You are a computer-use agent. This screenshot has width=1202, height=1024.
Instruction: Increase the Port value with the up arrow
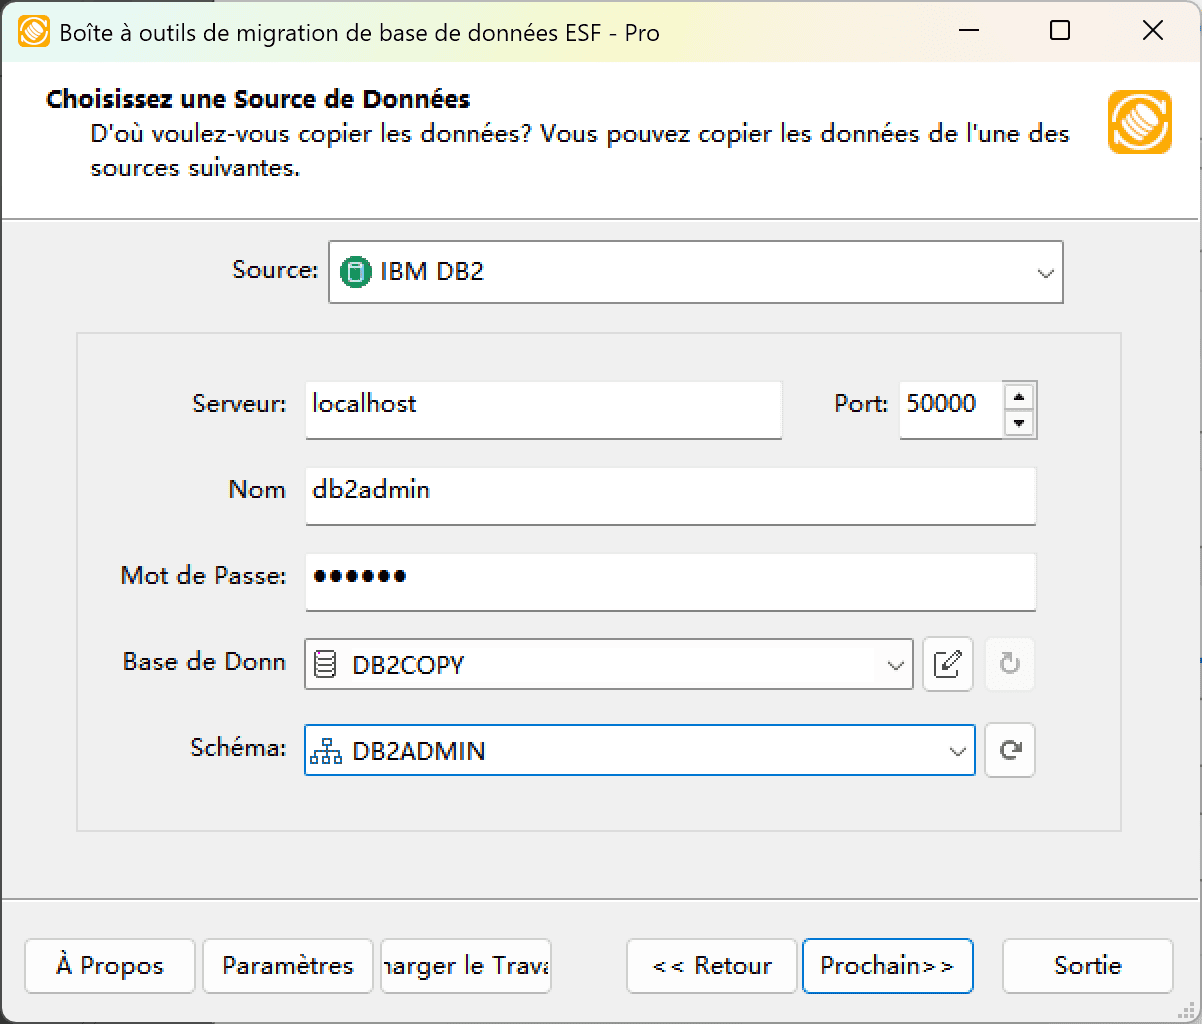(1019, 396)
